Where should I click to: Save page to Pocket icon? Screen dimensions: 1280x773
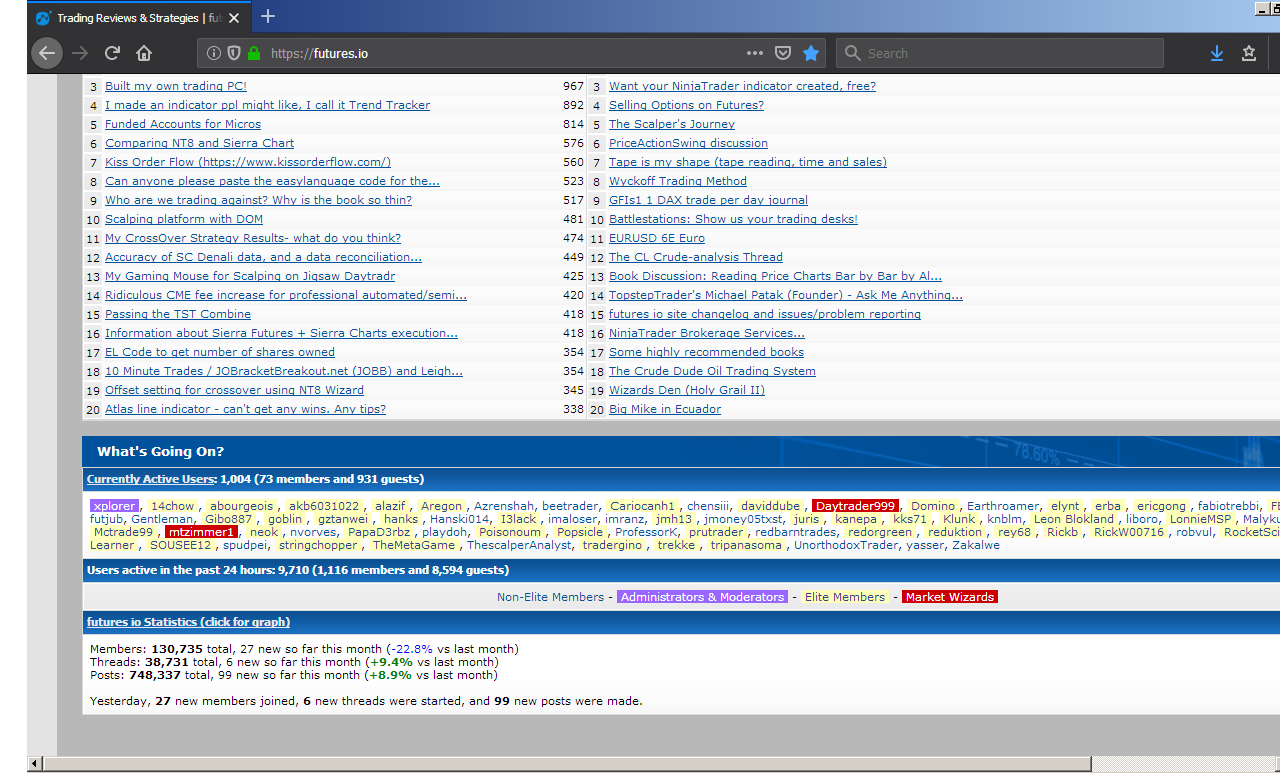(784, 53)
